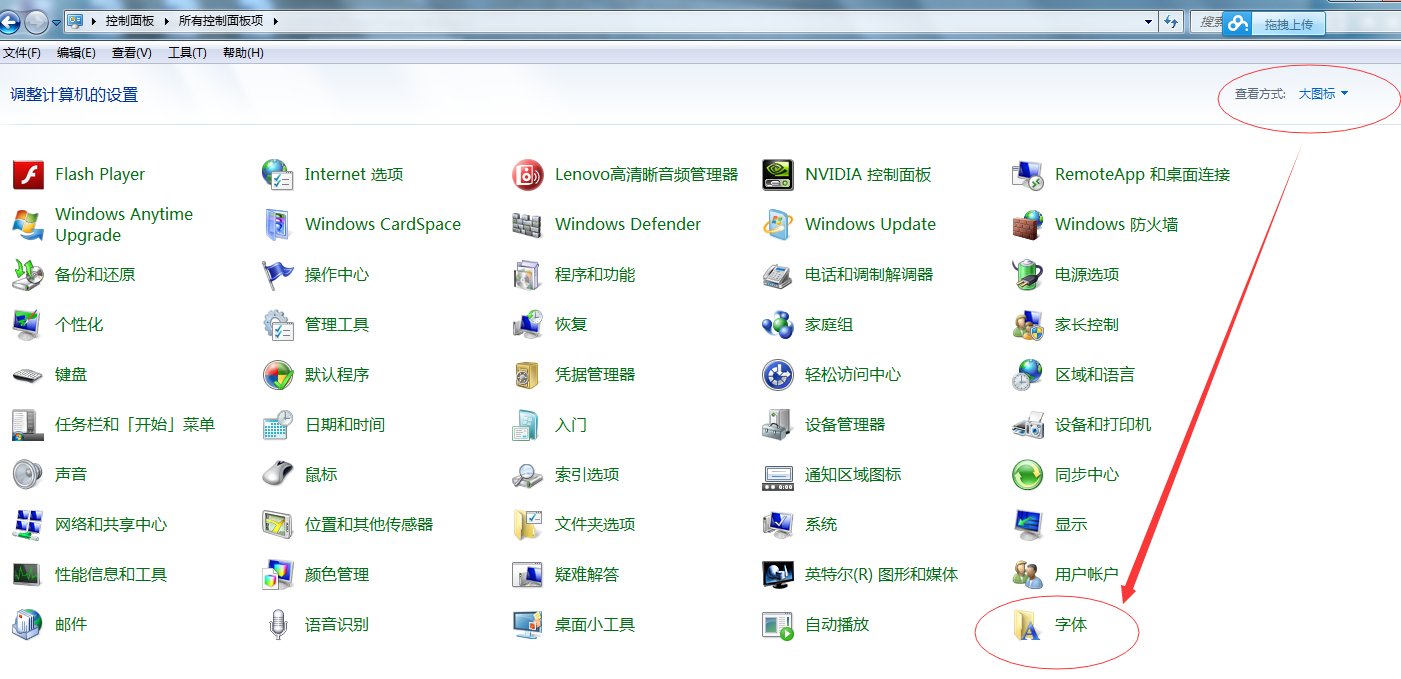Viewport: 1401px width, 679px height.
Task: Open 用户帐户 settings
Action: coord(1088,574)
